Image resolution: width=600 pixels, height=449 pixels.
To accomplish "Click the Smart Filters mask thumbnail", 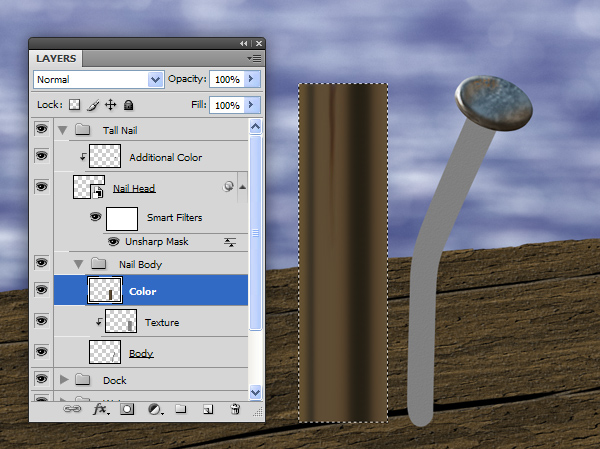I will pos(122,219).
